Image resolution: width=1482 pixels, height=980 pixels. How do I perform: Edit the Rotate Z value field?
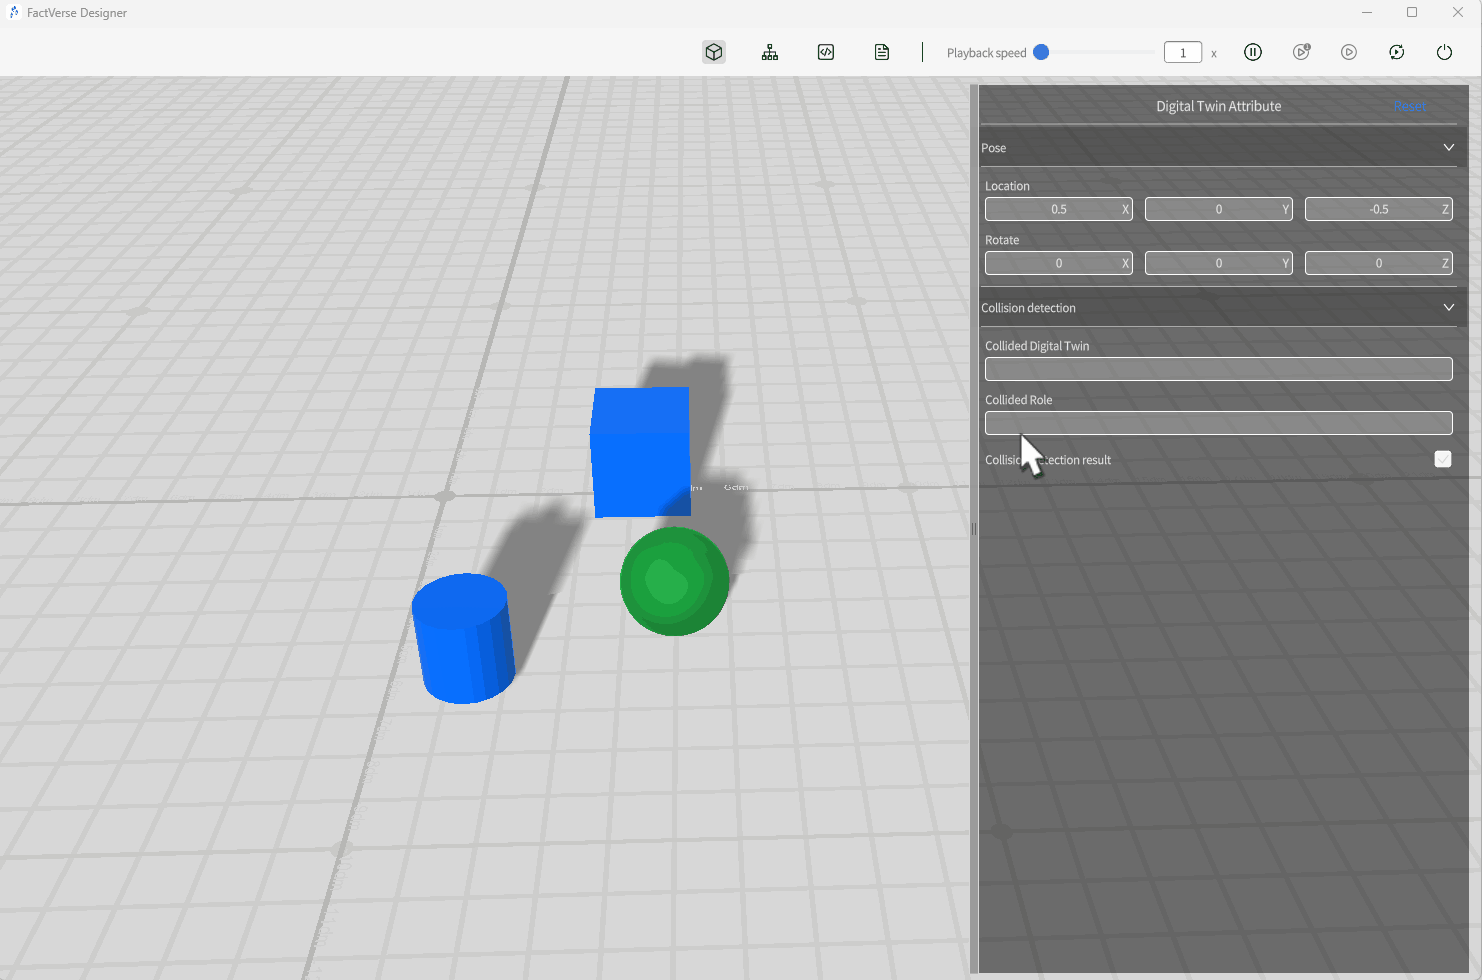click(x=1378, y=263)
